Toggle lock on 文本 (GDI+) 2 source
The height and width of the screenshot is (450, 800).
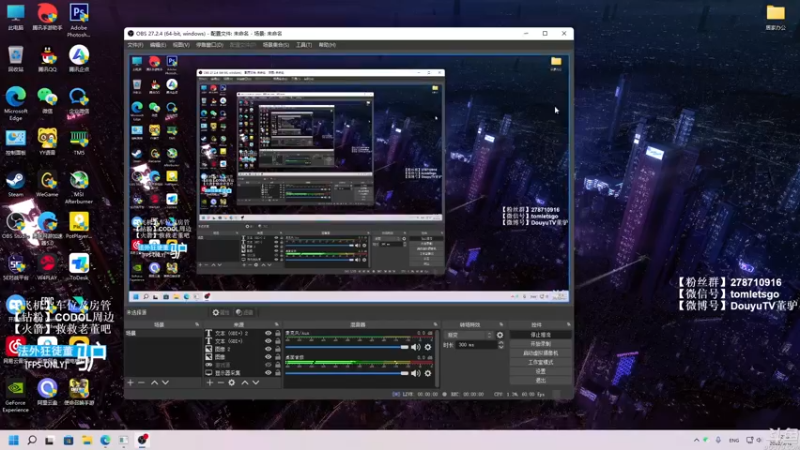point(278,333)
